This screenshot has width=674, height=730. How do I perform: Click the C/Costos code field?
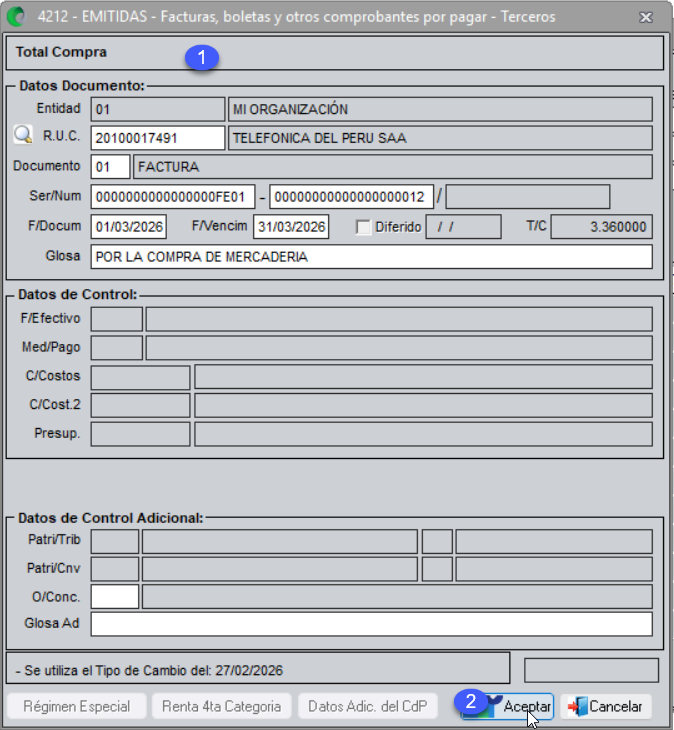[141, 377]
